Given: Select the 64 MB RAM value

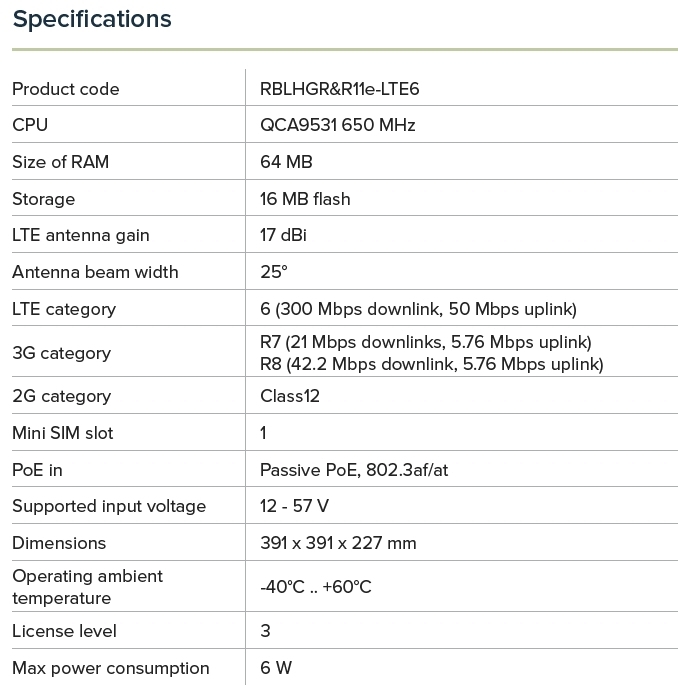Looking at the screenshot, I should tap(286, 162).
